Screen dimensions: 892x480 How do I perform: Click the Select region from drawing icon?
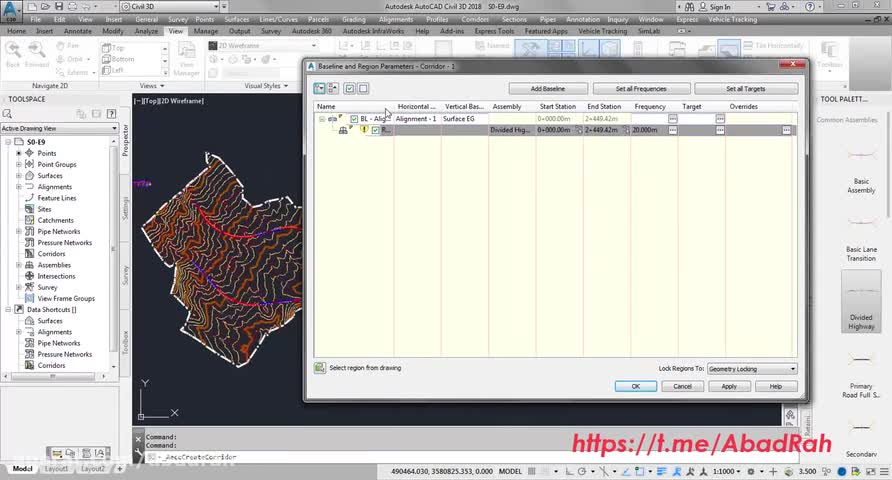pos(320,368)
